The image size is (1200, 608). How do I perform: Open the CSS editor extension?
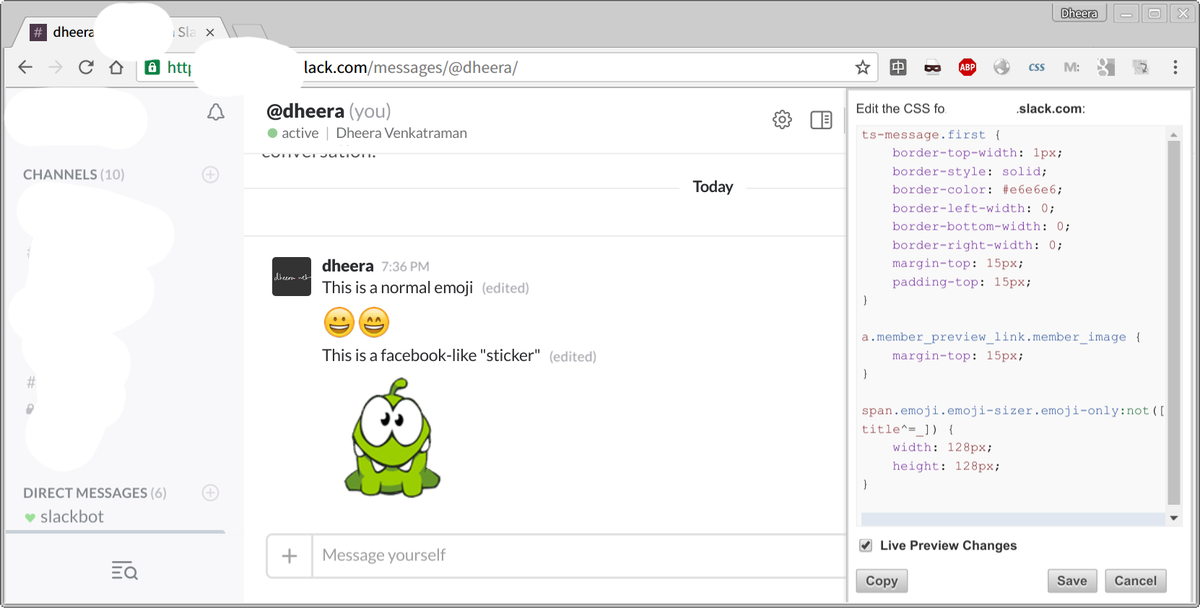pyautogui.click(x=1037, y=68)
